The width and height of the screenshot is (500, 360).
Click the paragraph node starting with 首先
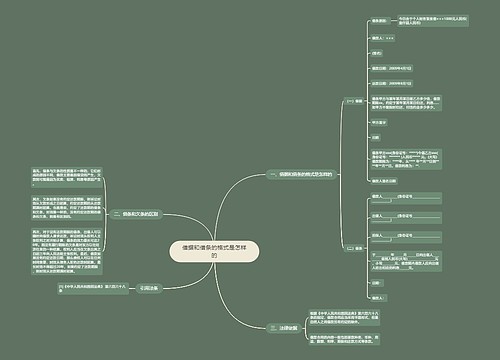[x=67, y=177]
